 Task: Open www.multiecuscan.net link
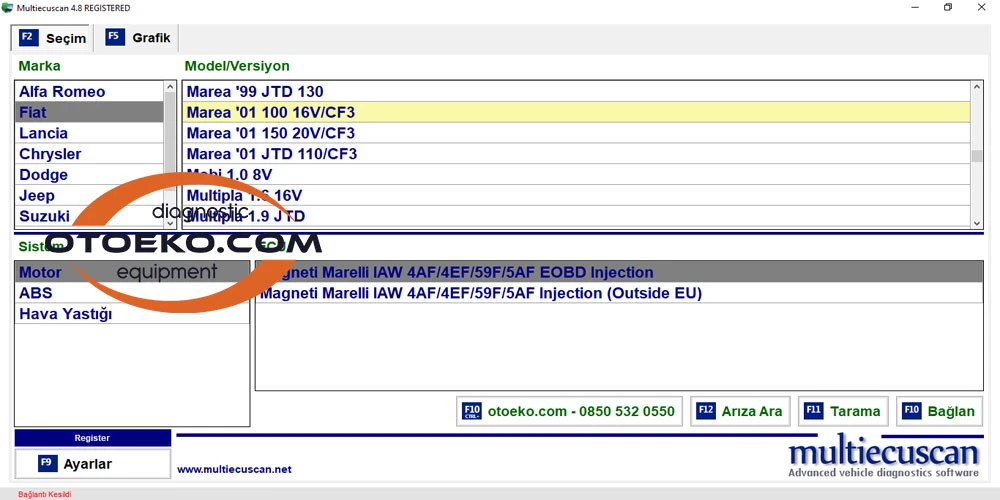(234, 469)
